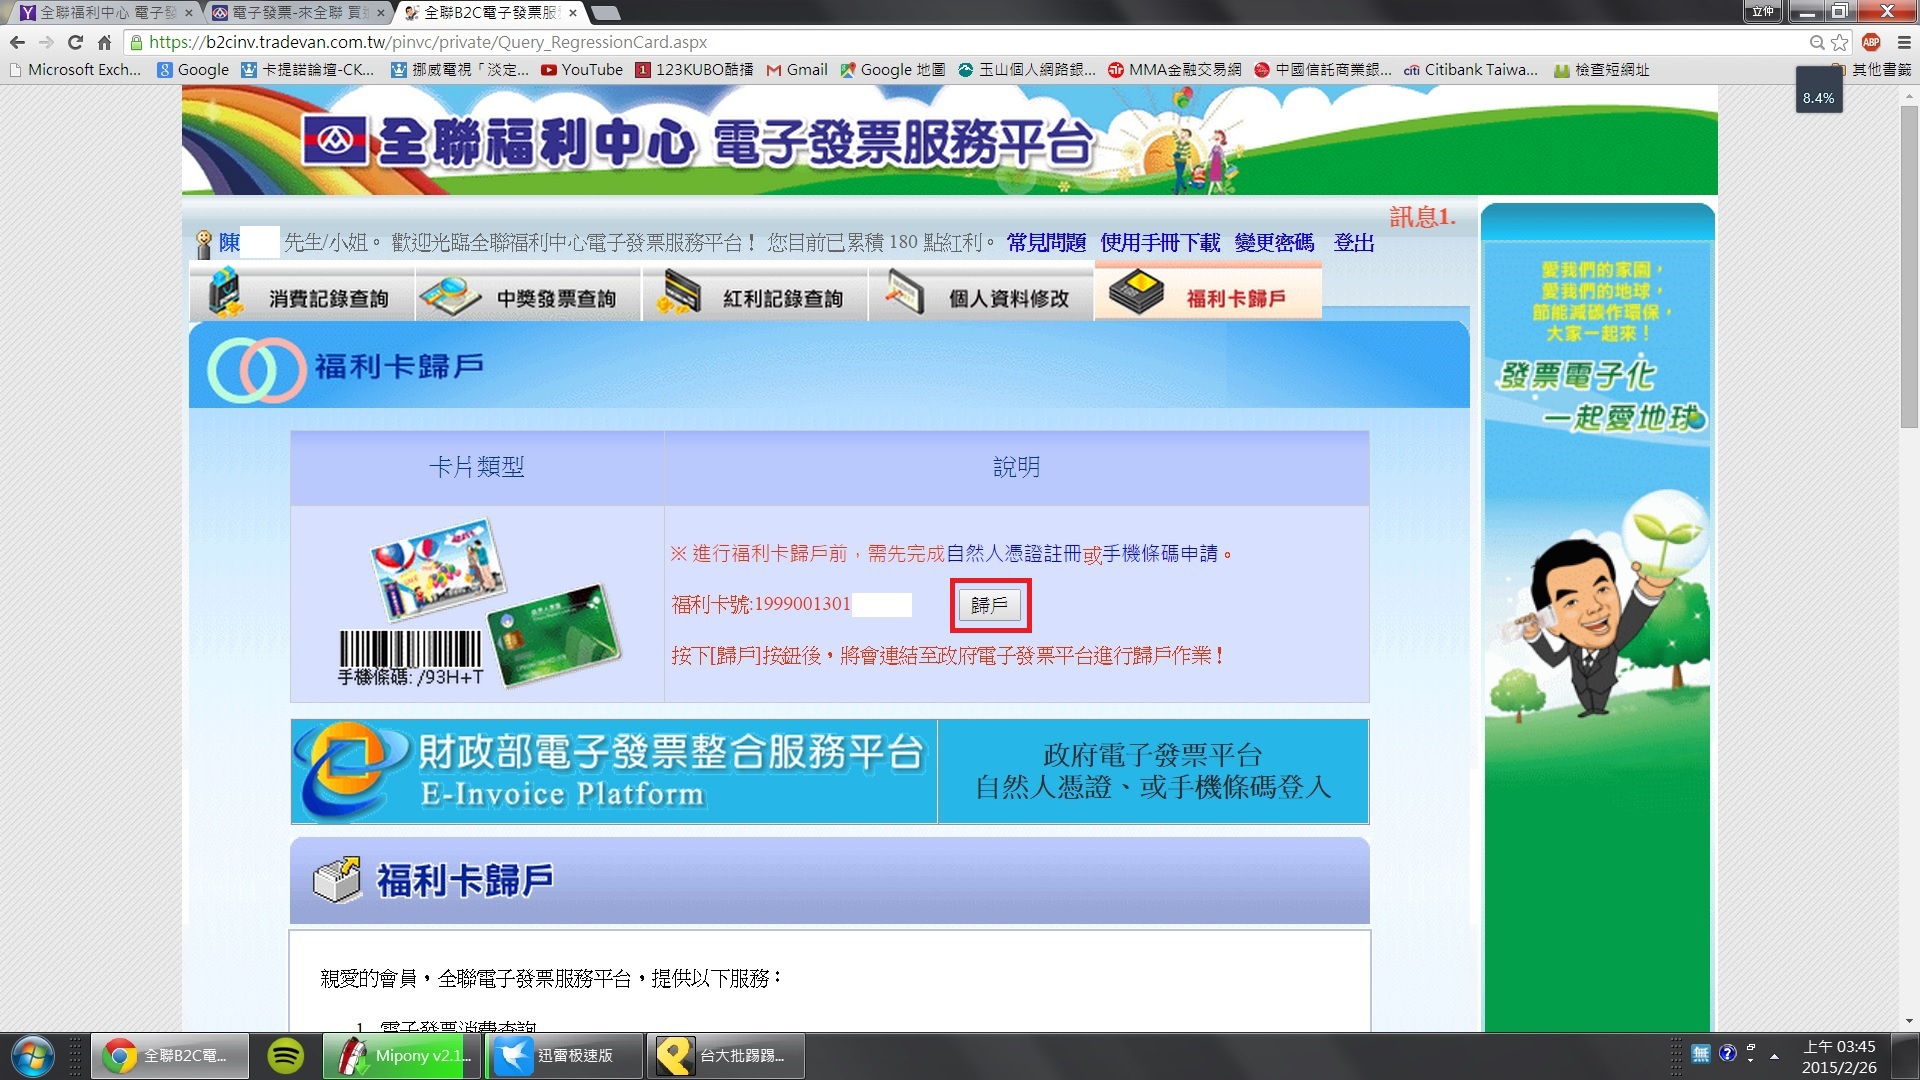Click the help question mark tray icon
1920x1080 pixels.
[x=1728, y=1053]
